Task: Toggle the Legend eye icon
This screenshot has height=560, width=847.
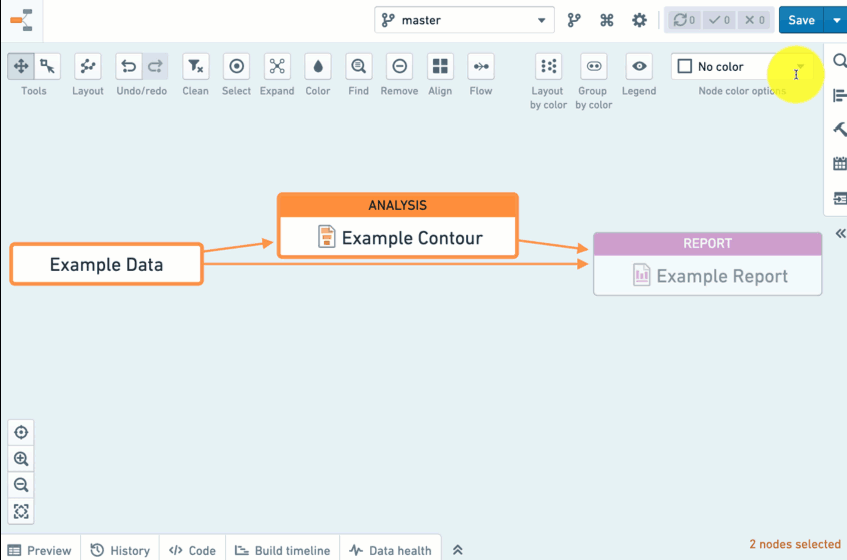Action: point(639,66)
